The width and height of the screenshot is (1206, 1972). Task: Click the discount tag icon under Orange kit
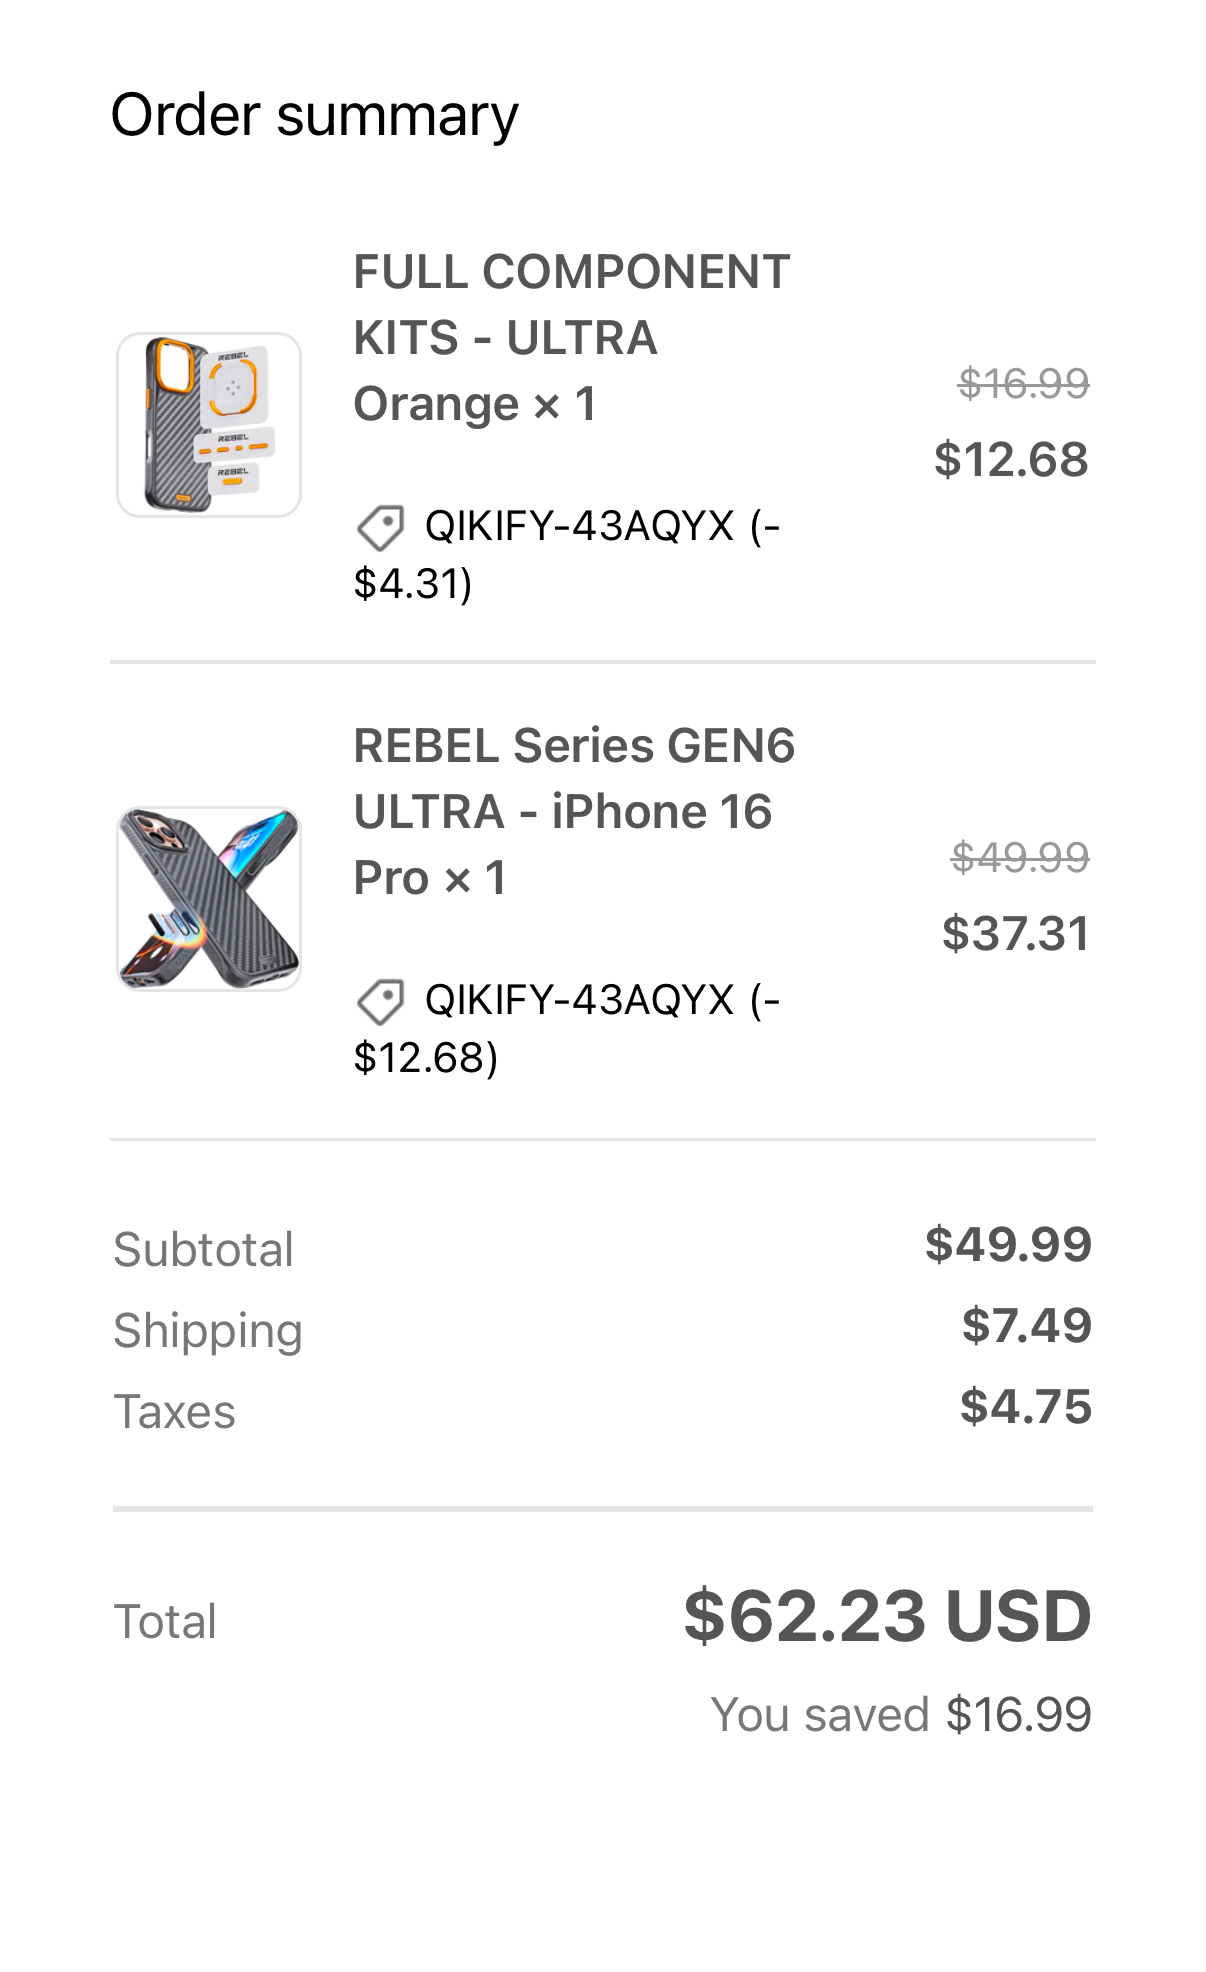380,527
